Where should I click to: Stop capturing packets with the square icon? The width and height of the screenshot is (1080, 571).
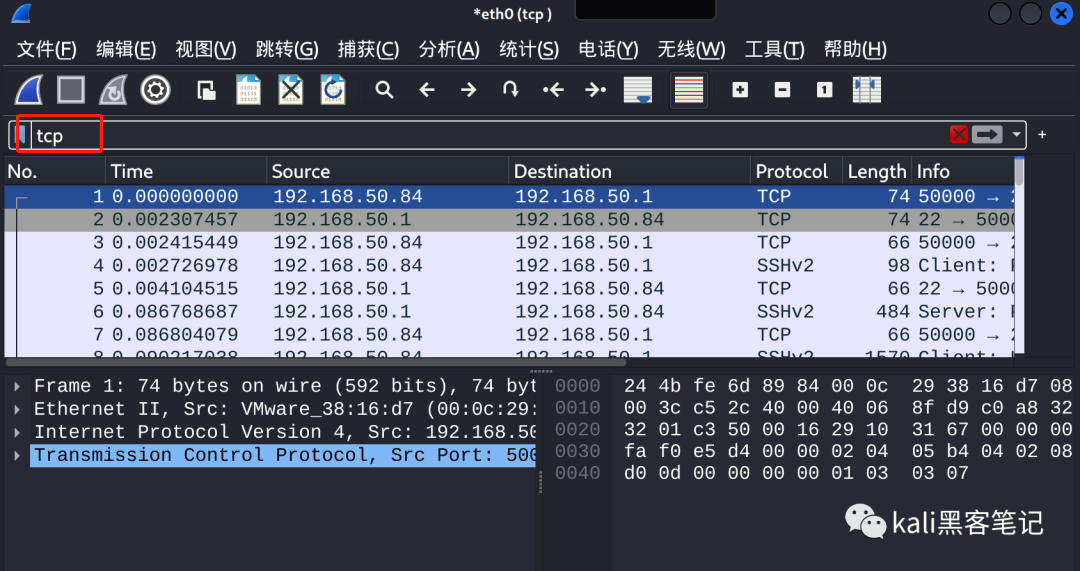71,90
